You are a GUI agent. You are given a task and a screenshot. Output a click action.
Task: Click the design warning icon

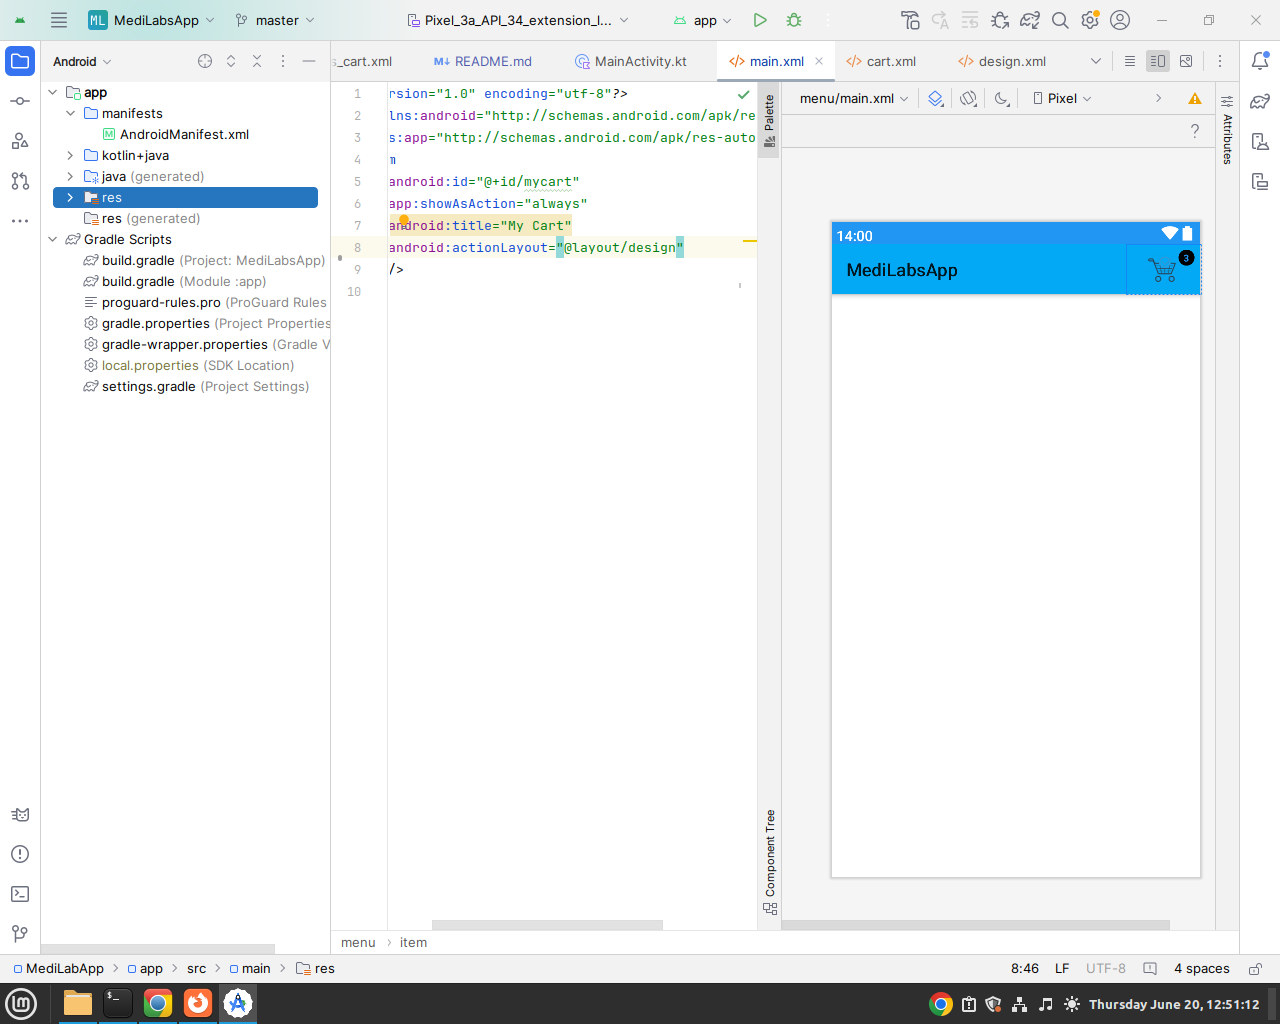(1194, 98)
